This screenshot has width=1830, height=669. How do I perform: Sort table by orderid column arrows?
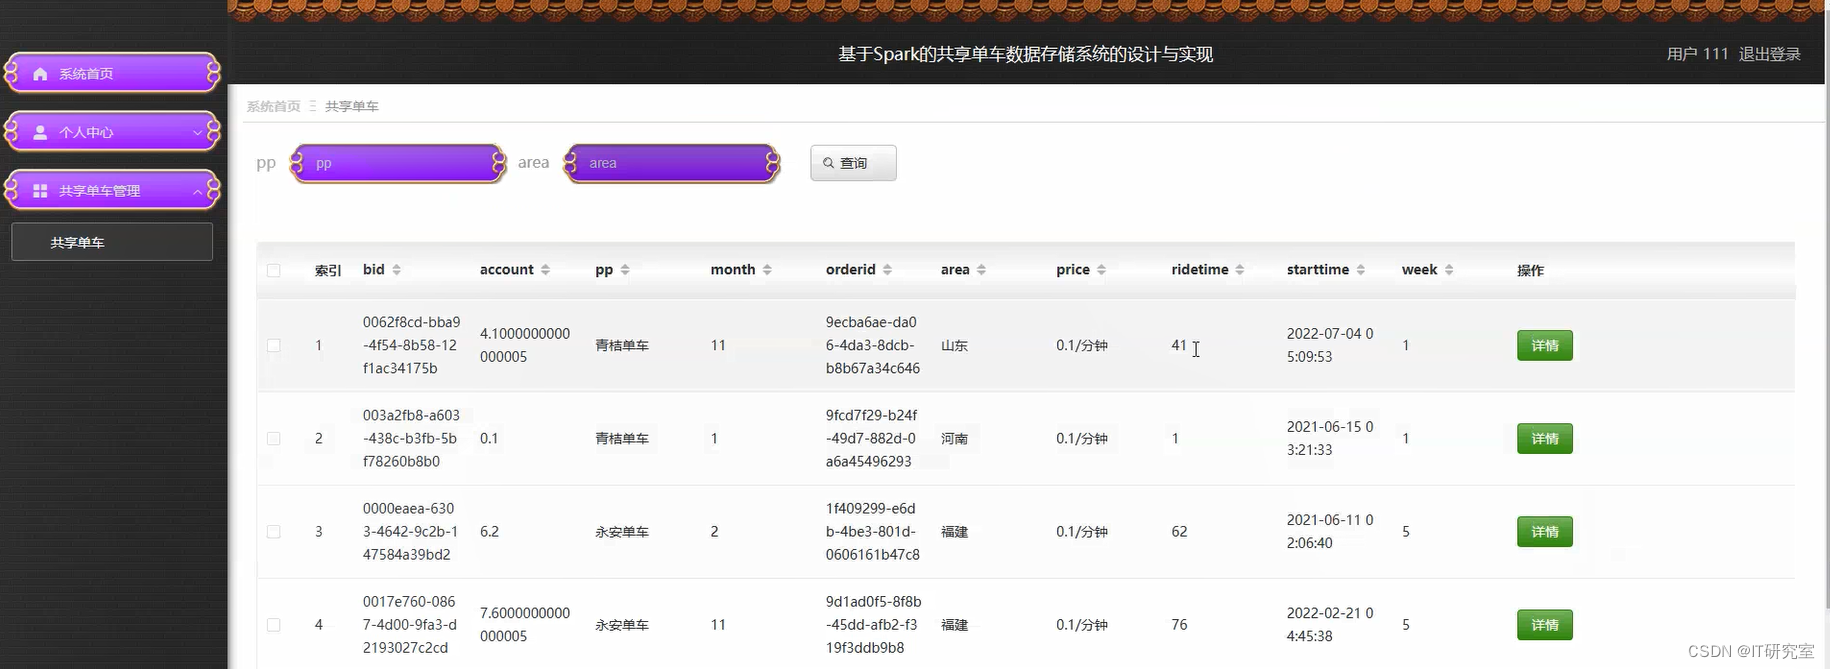click(887, 270)
